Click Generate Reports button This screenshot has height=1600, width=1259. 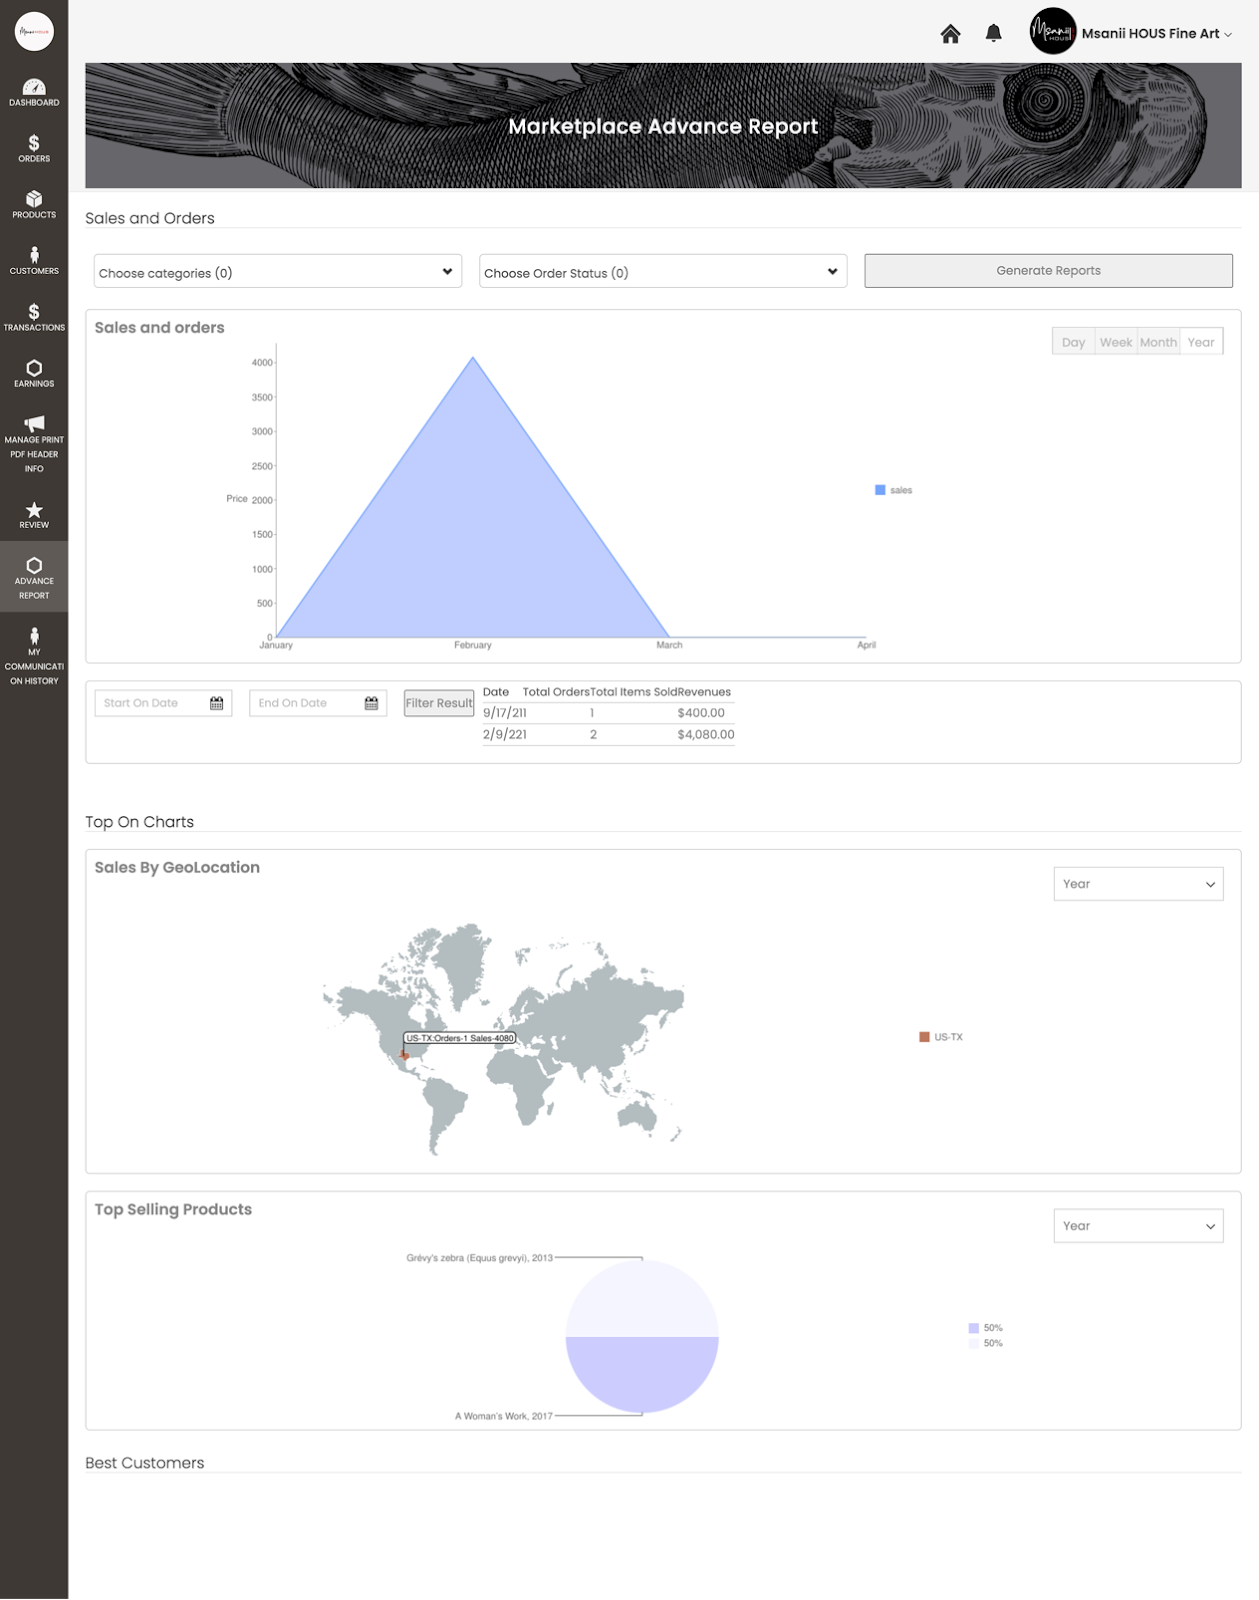(1048, 271)
